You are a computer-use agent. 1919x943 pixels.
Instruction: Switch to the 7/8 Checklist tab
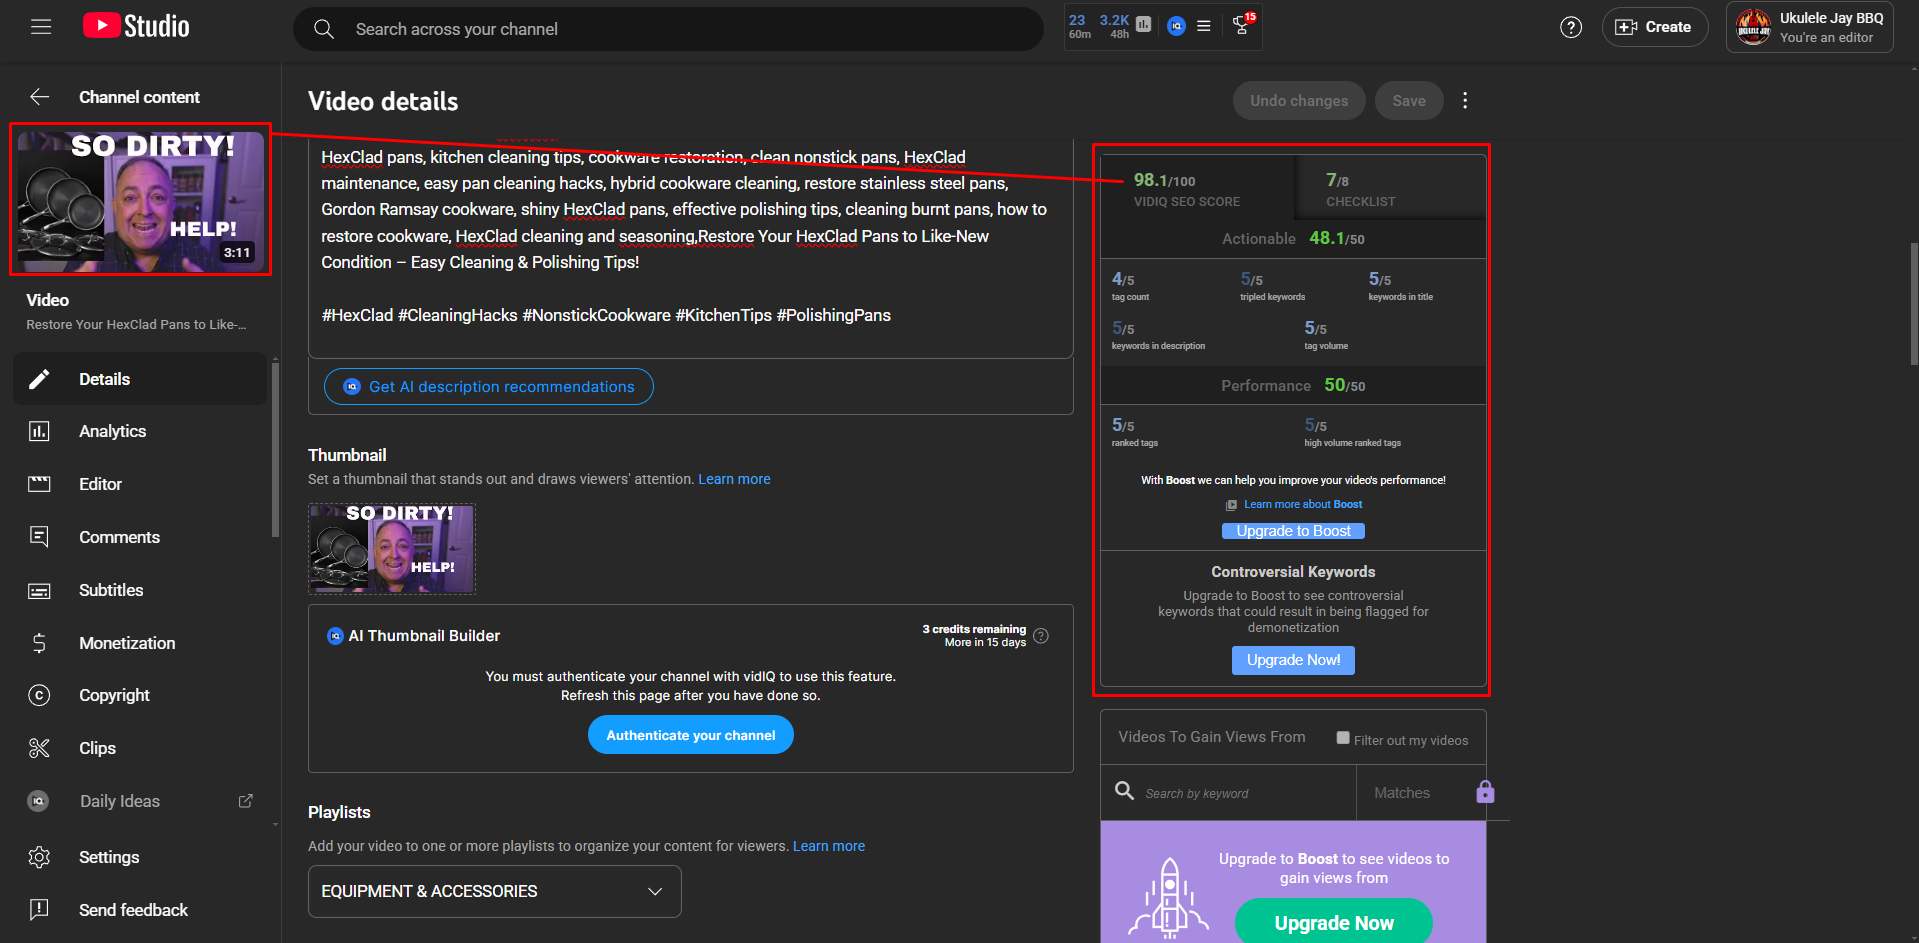click(x=1390, y=188)
